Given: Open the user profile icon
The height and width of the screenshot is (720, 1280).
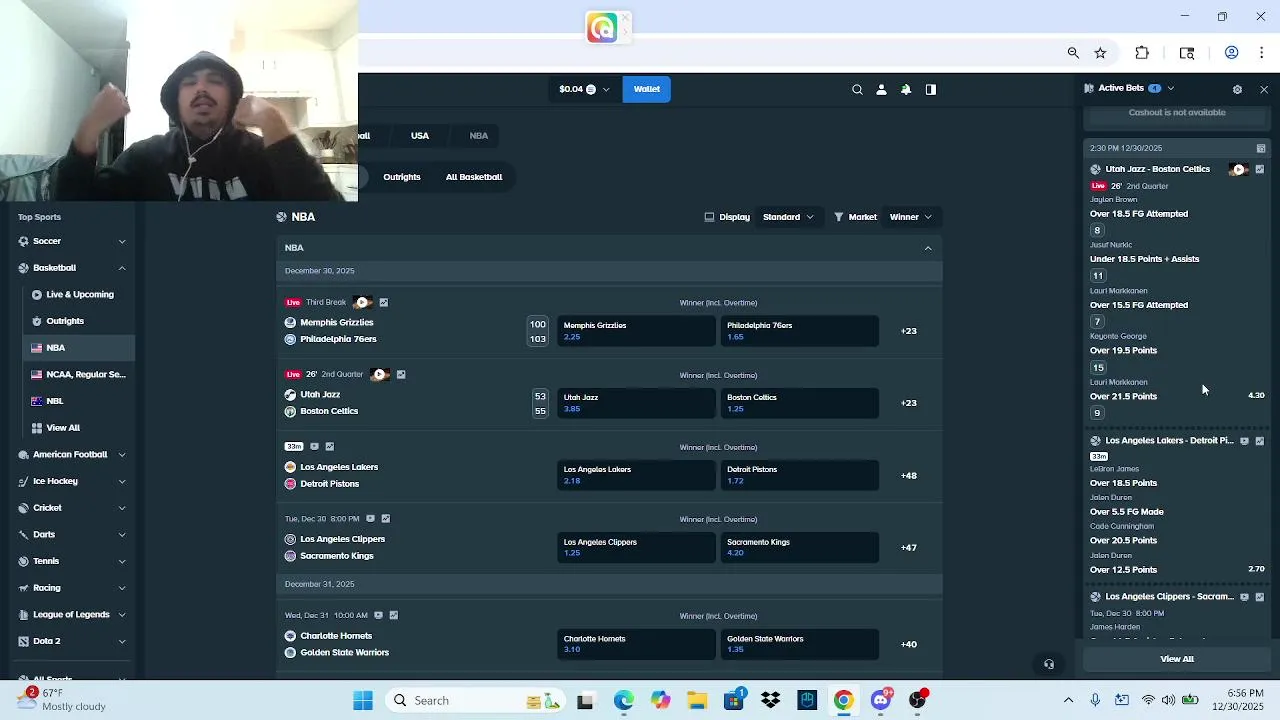Looking at the screenshot, I should click(881, 89).
